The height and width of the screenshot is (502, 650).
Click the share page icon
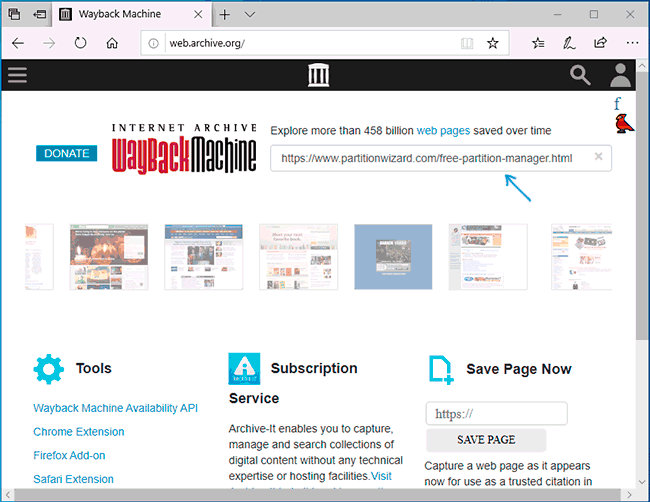[x=600, y=43]
